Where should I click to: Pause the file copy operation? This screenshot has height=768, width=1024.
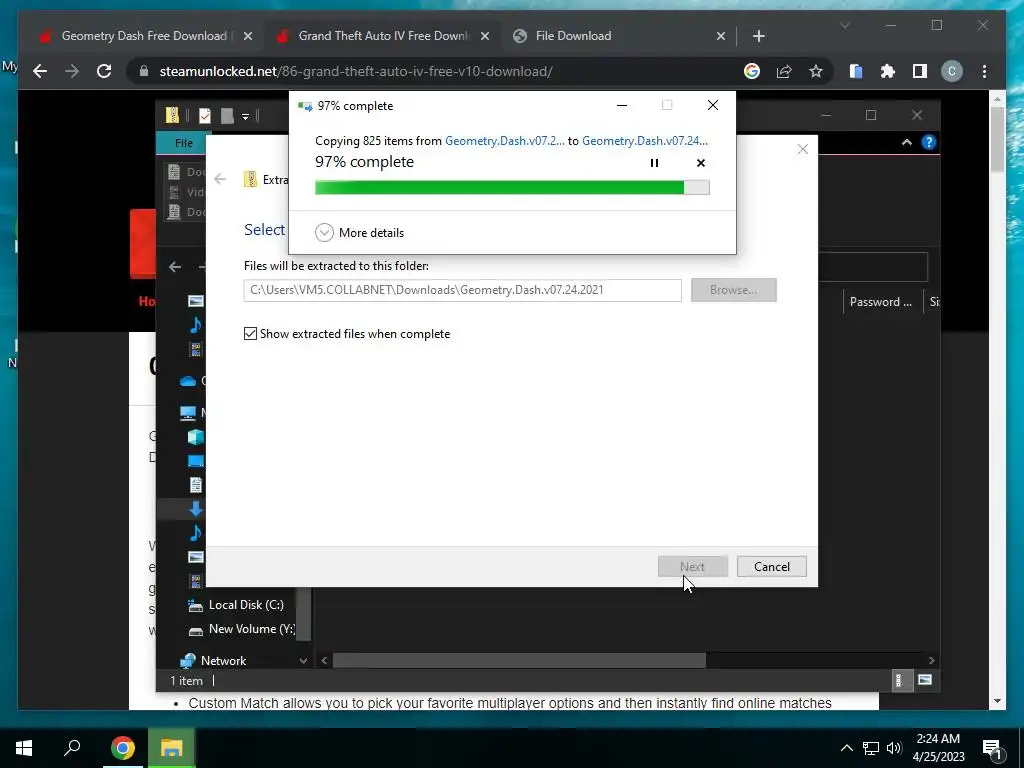[654, 163]
